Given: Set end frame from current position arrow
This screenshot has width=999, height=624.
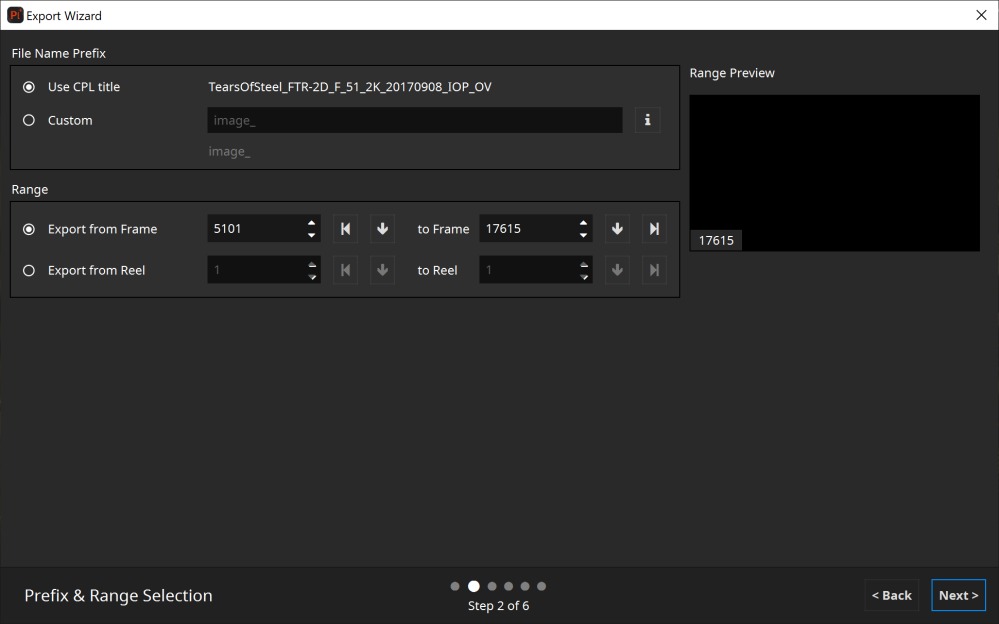Looking at the screenshot, I should 617,229.
